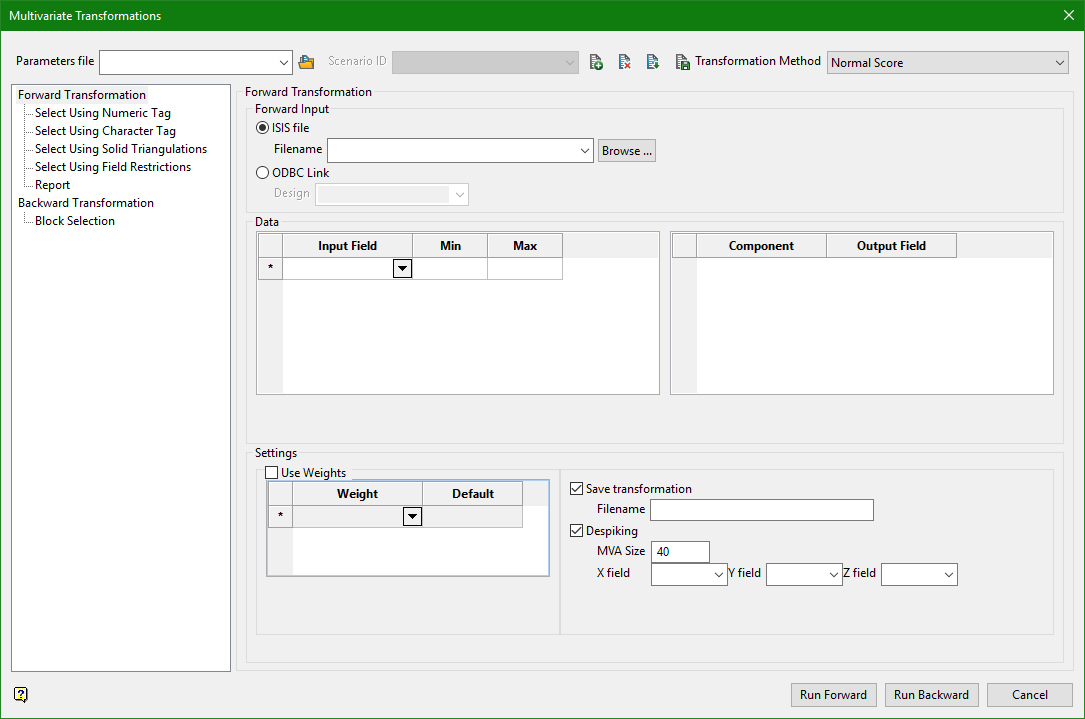Open the X field dropdown
Screen dimensions: 1085x719
pos(689,575)
